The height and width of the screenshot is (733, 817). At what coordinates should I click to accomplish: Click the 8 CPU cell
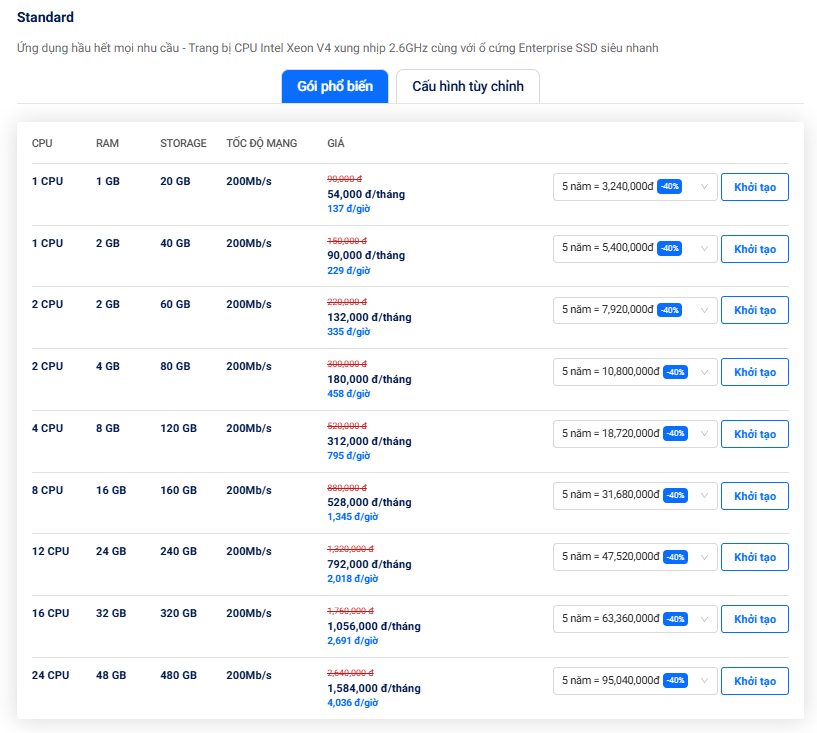tap(47, 490)
